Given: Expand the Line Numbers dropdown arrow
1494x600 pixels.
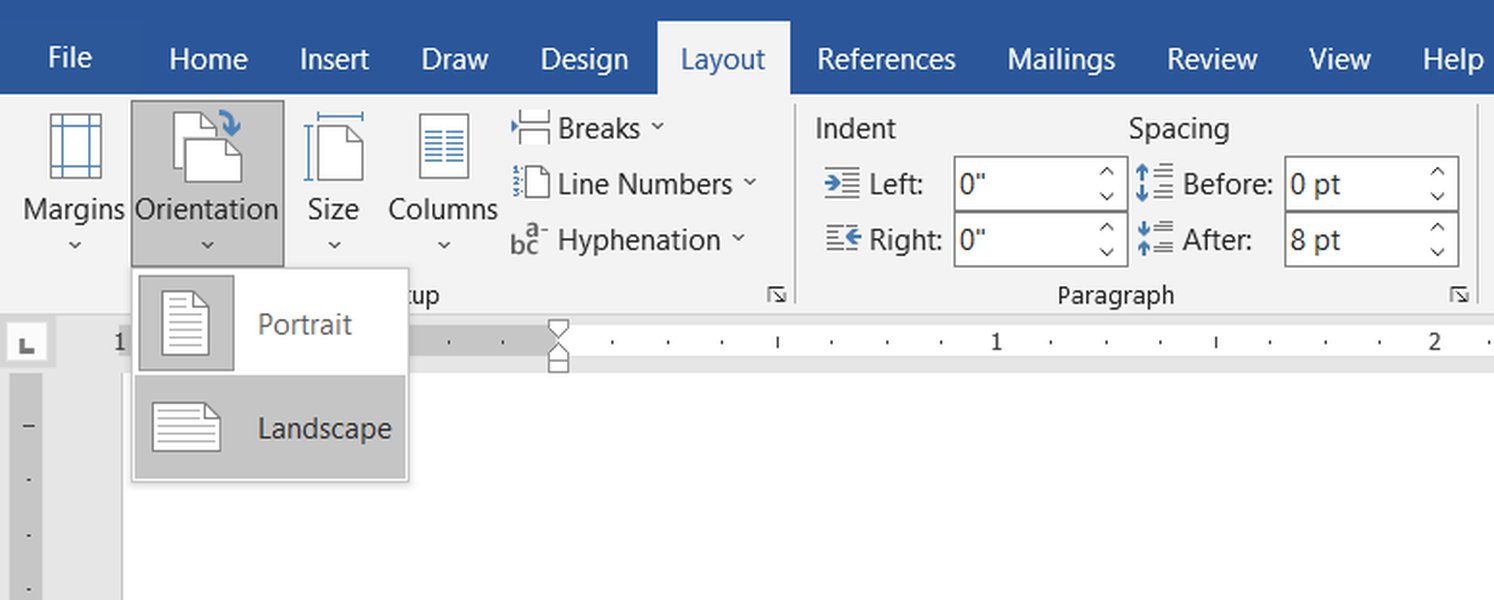Looking at the screenshot, I should click(x=750, y=183).
